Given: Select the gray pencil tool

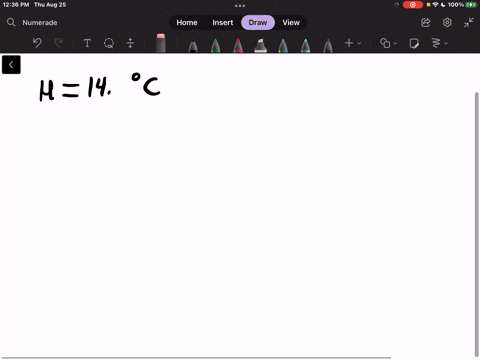Looking at the screenshot, I should [x=328, y=46].
